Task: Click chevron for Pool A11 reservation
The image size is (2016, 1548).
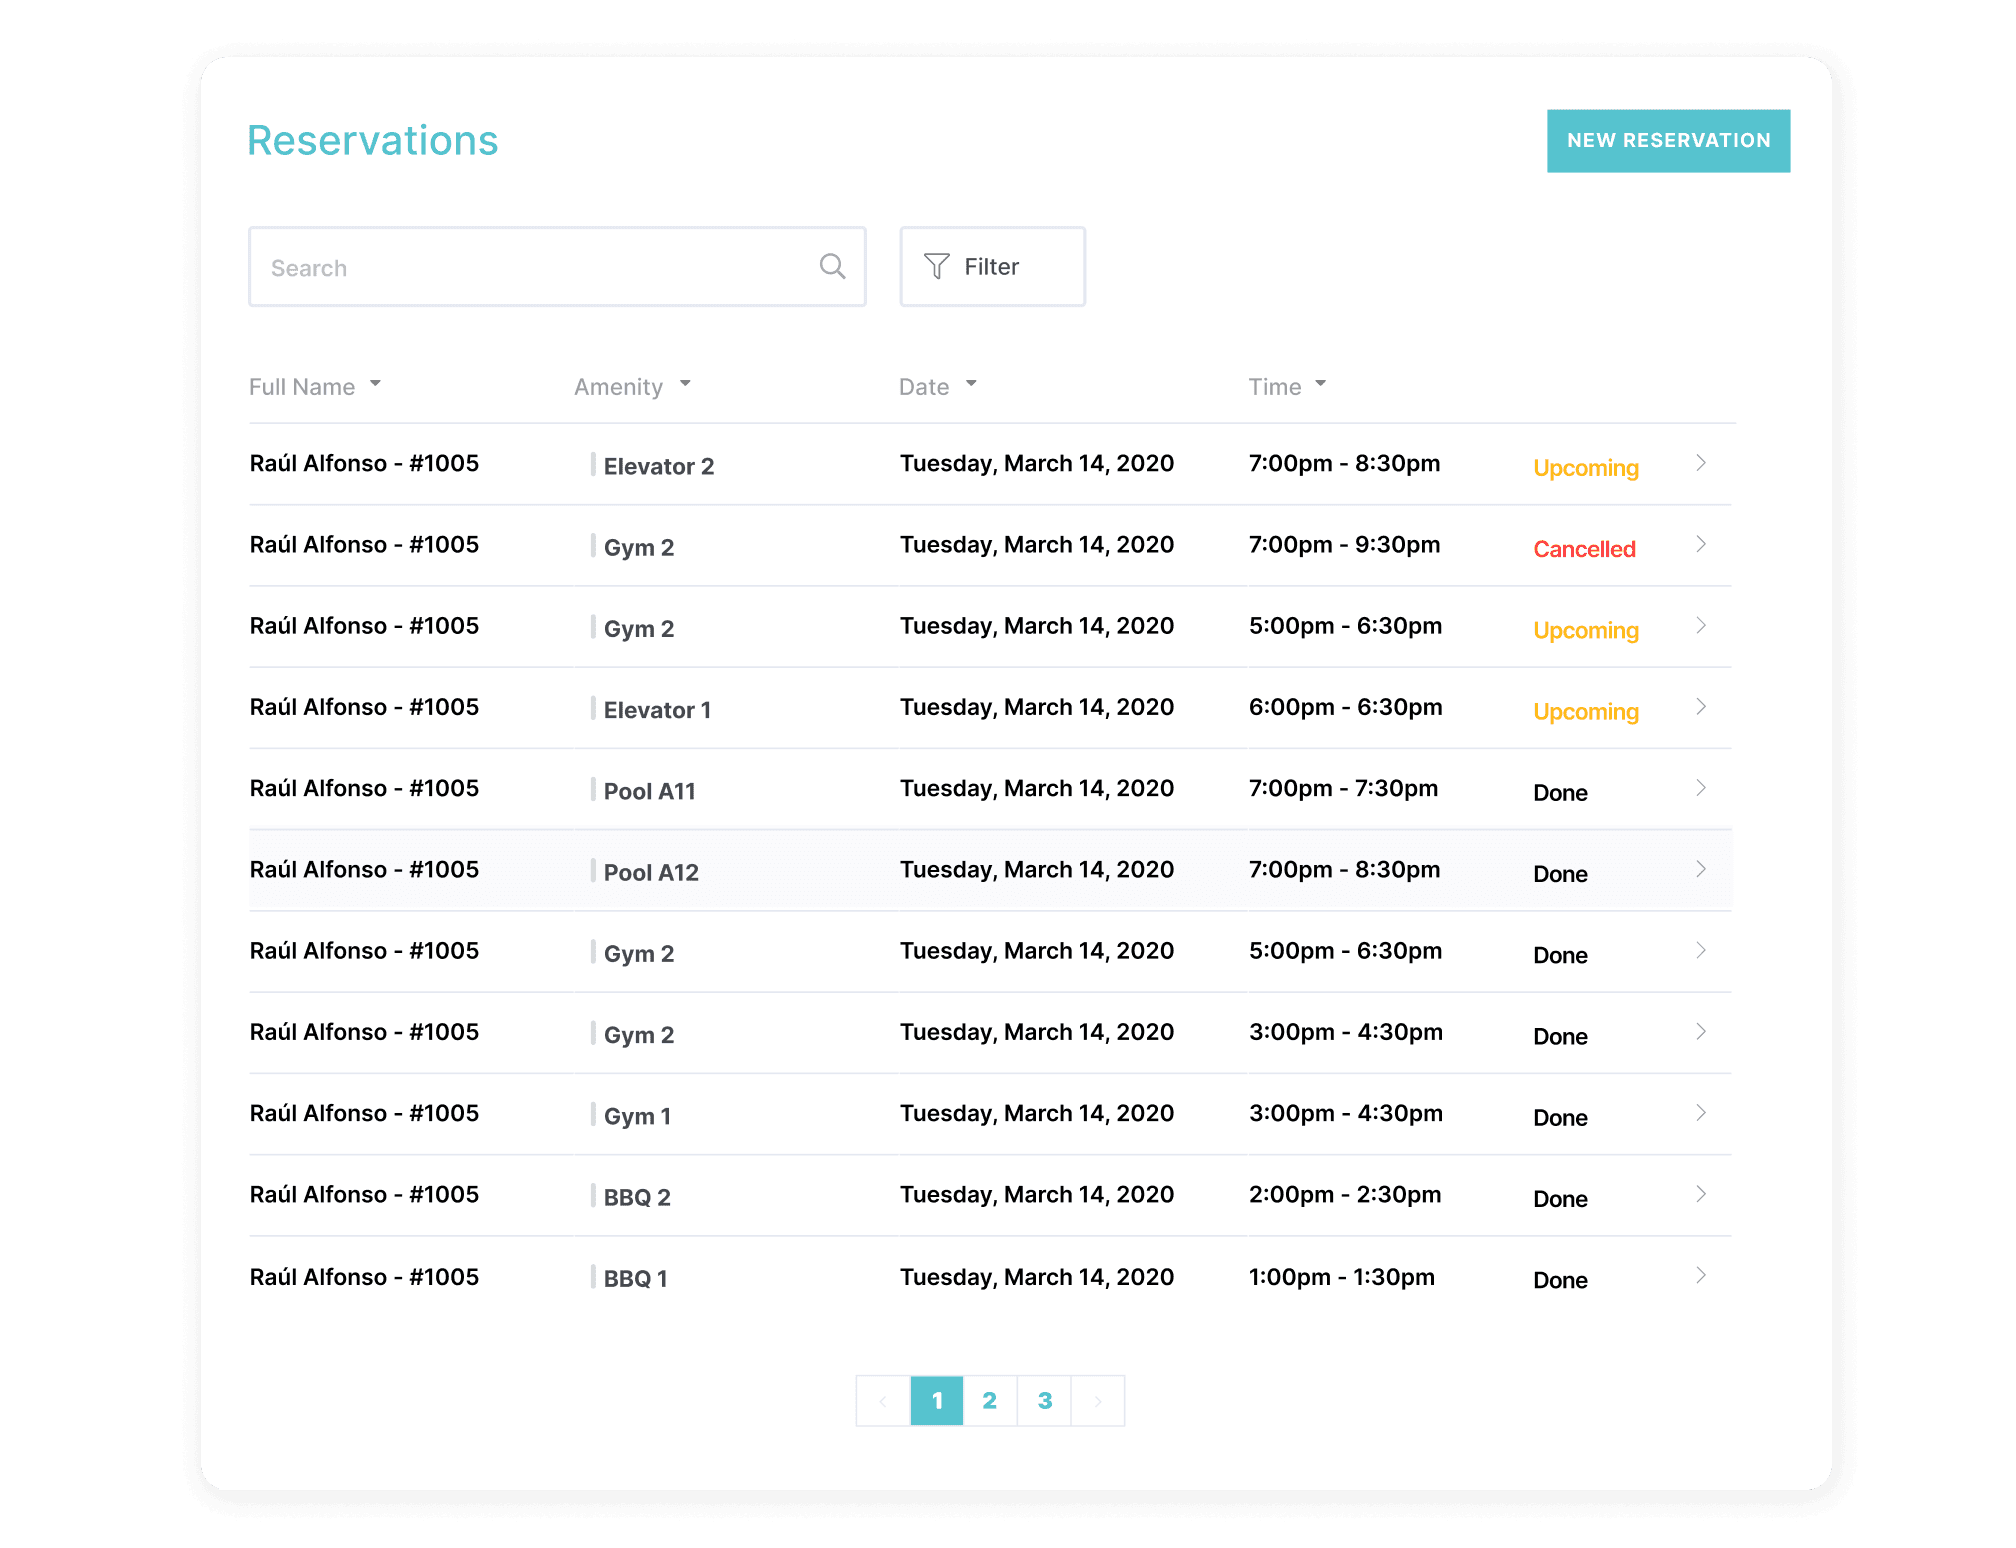Action: [x=1700, y=788]
